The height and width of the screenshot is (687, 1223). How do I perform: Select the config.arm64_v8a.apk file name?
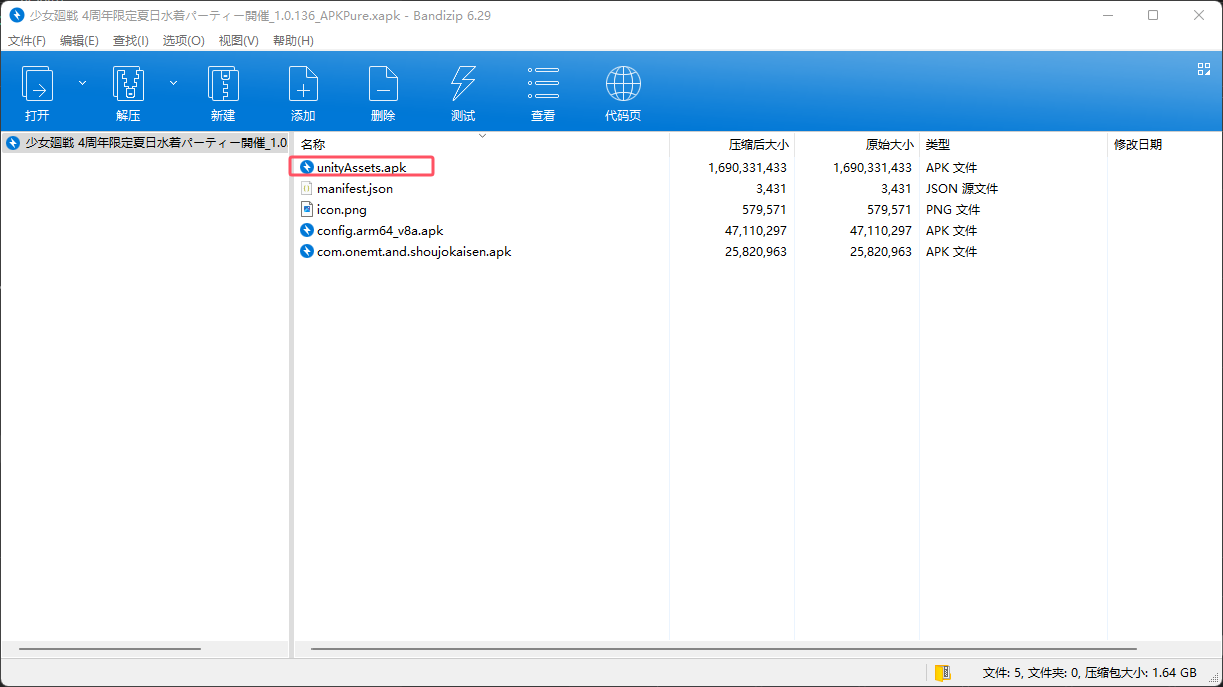(x=380, y=230)
